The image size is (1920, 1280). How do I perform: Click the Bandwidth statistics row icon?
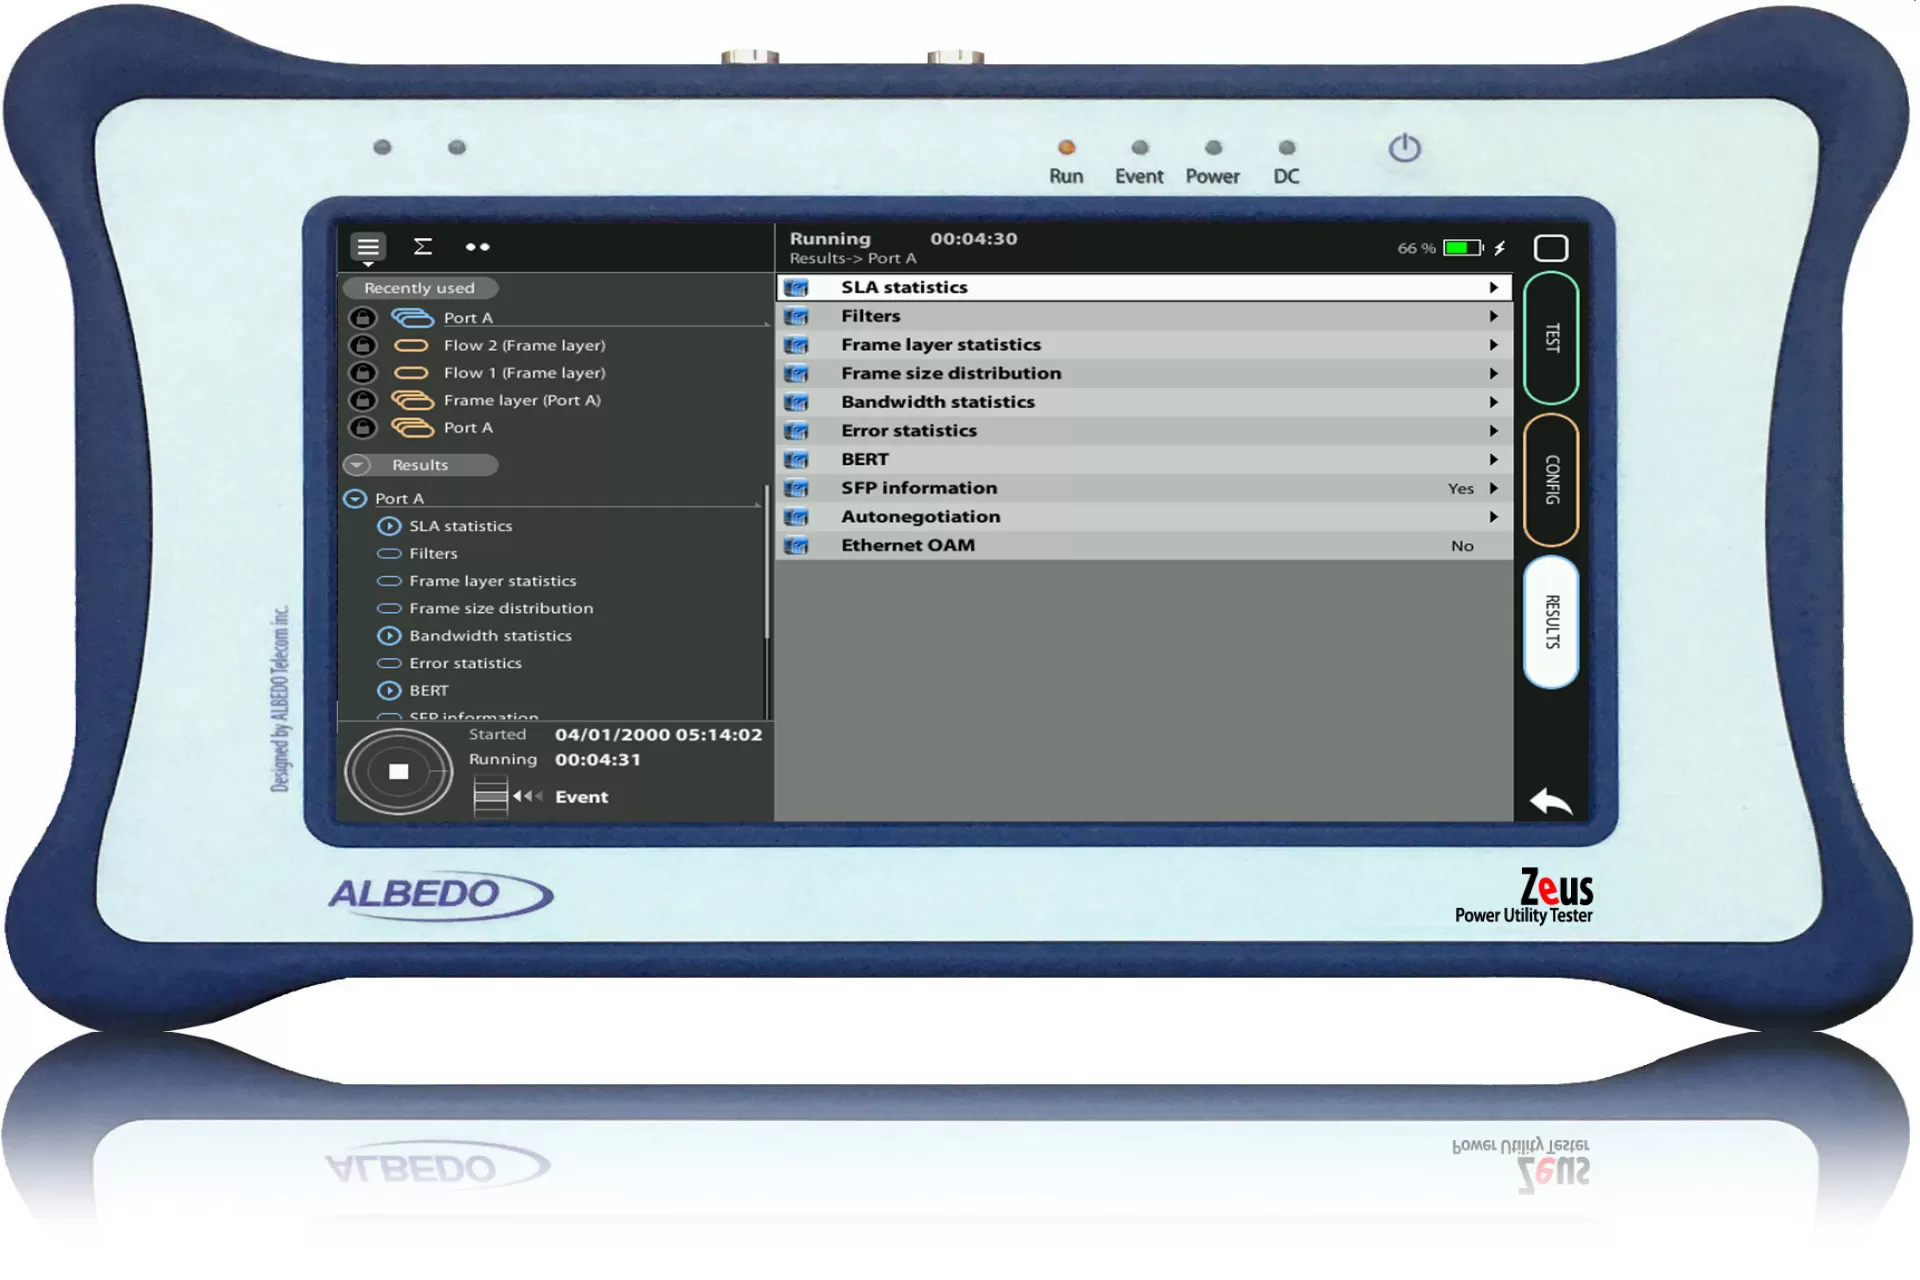click(x=796, y=403)
